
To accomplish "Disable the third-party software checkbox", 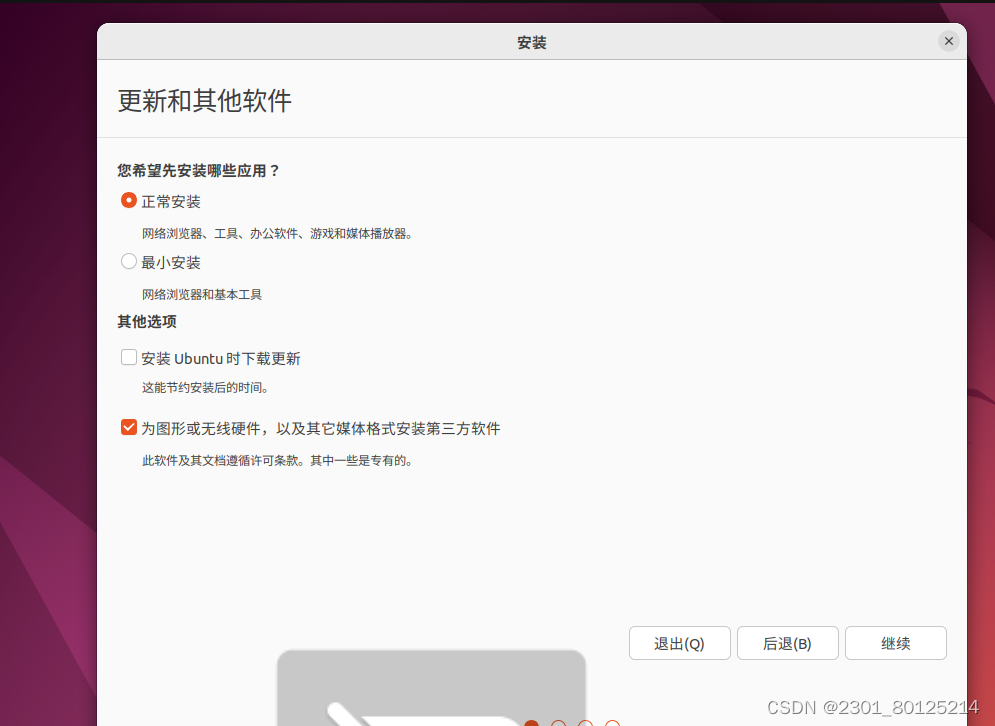I will (x=129, y=426).
